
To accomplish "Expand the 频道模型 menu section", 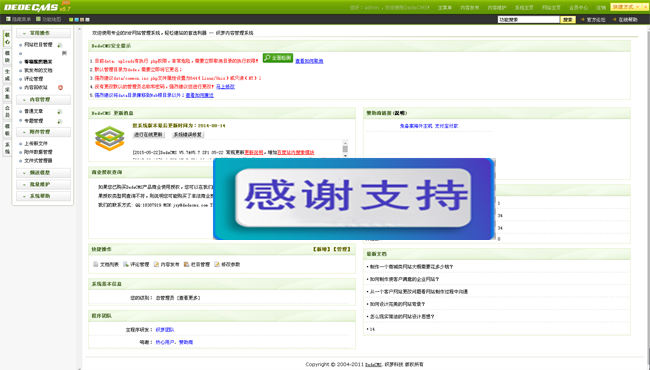I will point(43,172).
